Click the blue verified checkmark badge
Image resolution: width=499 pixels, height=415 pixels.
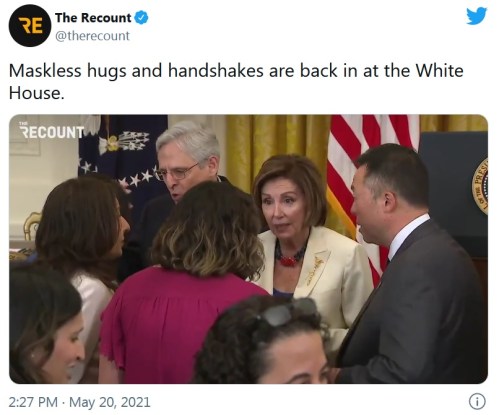point(141,18)
